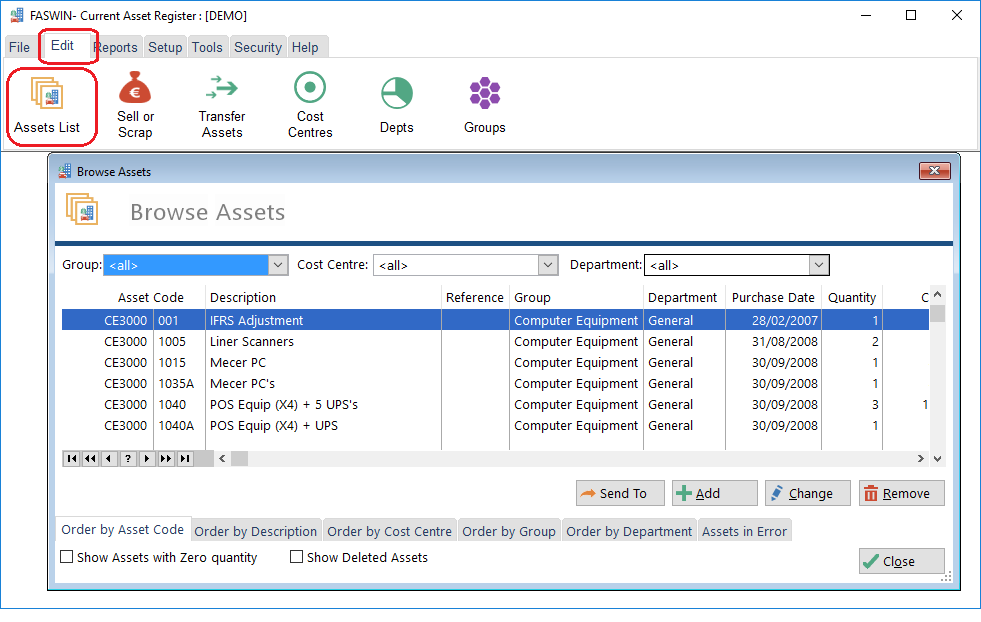Click asset code cell 1035A
The image size is (981, 622).
[x=176, y=384]
